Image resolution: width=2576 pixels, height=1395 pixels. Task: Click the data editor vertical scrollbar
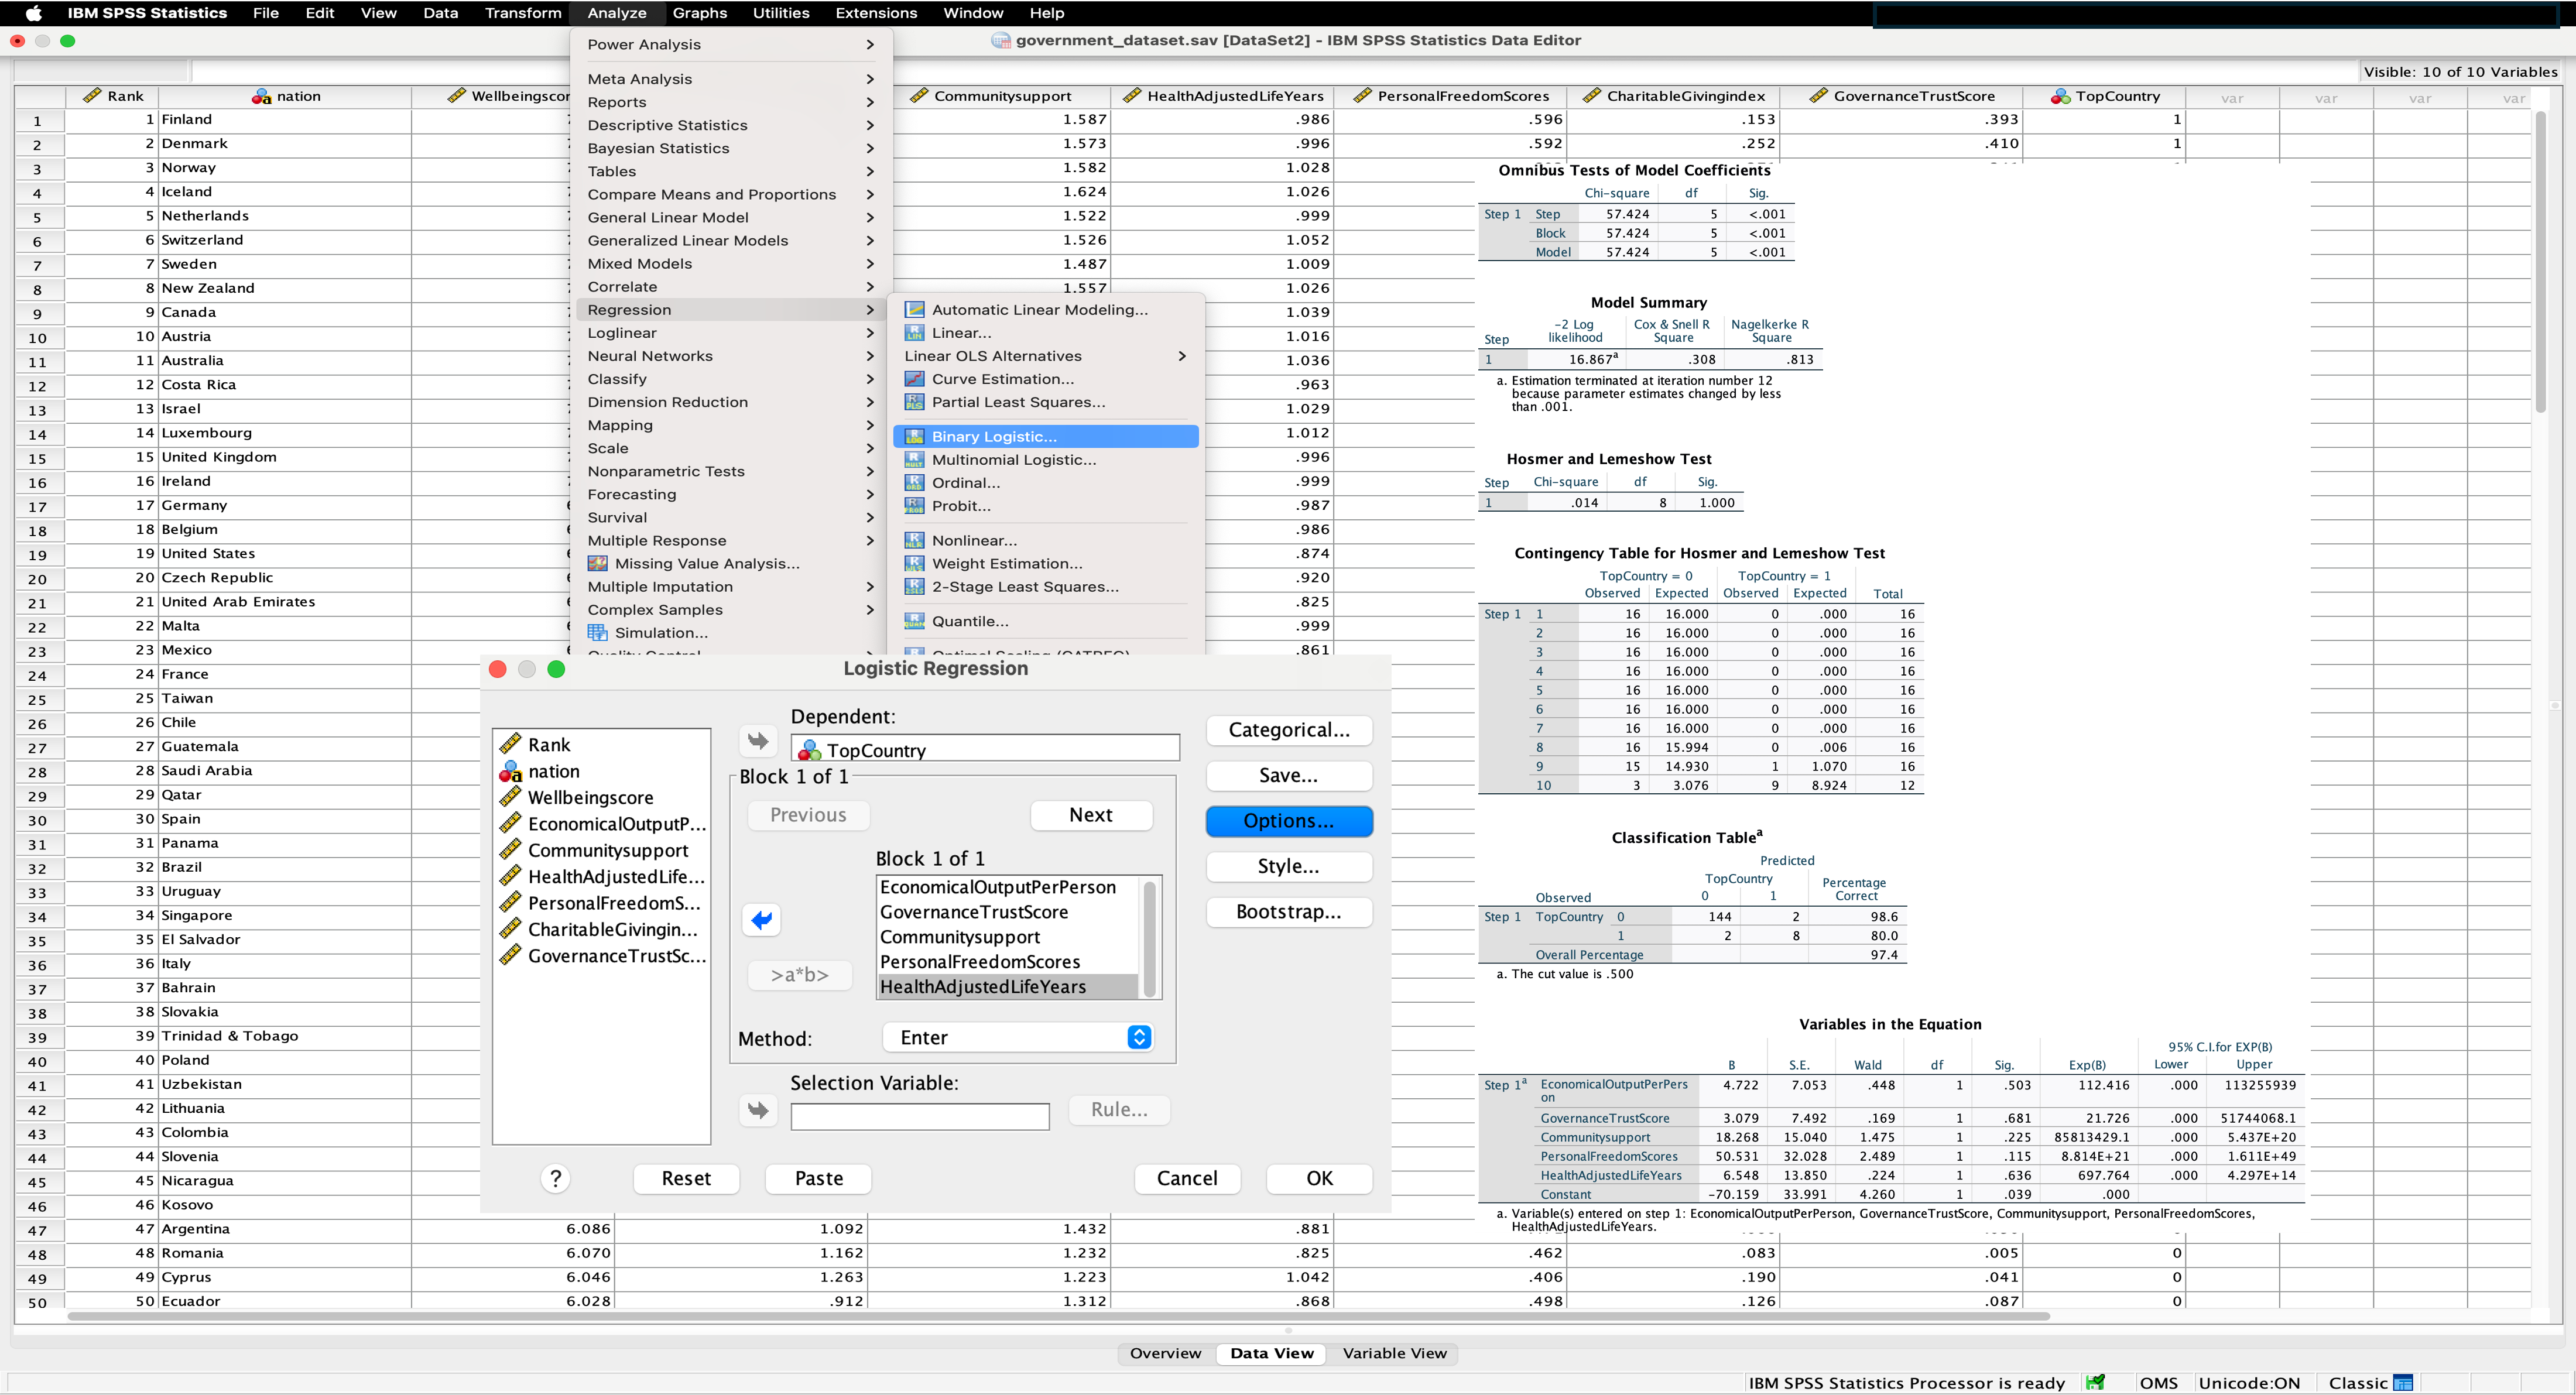click(x=2541, y=262)
